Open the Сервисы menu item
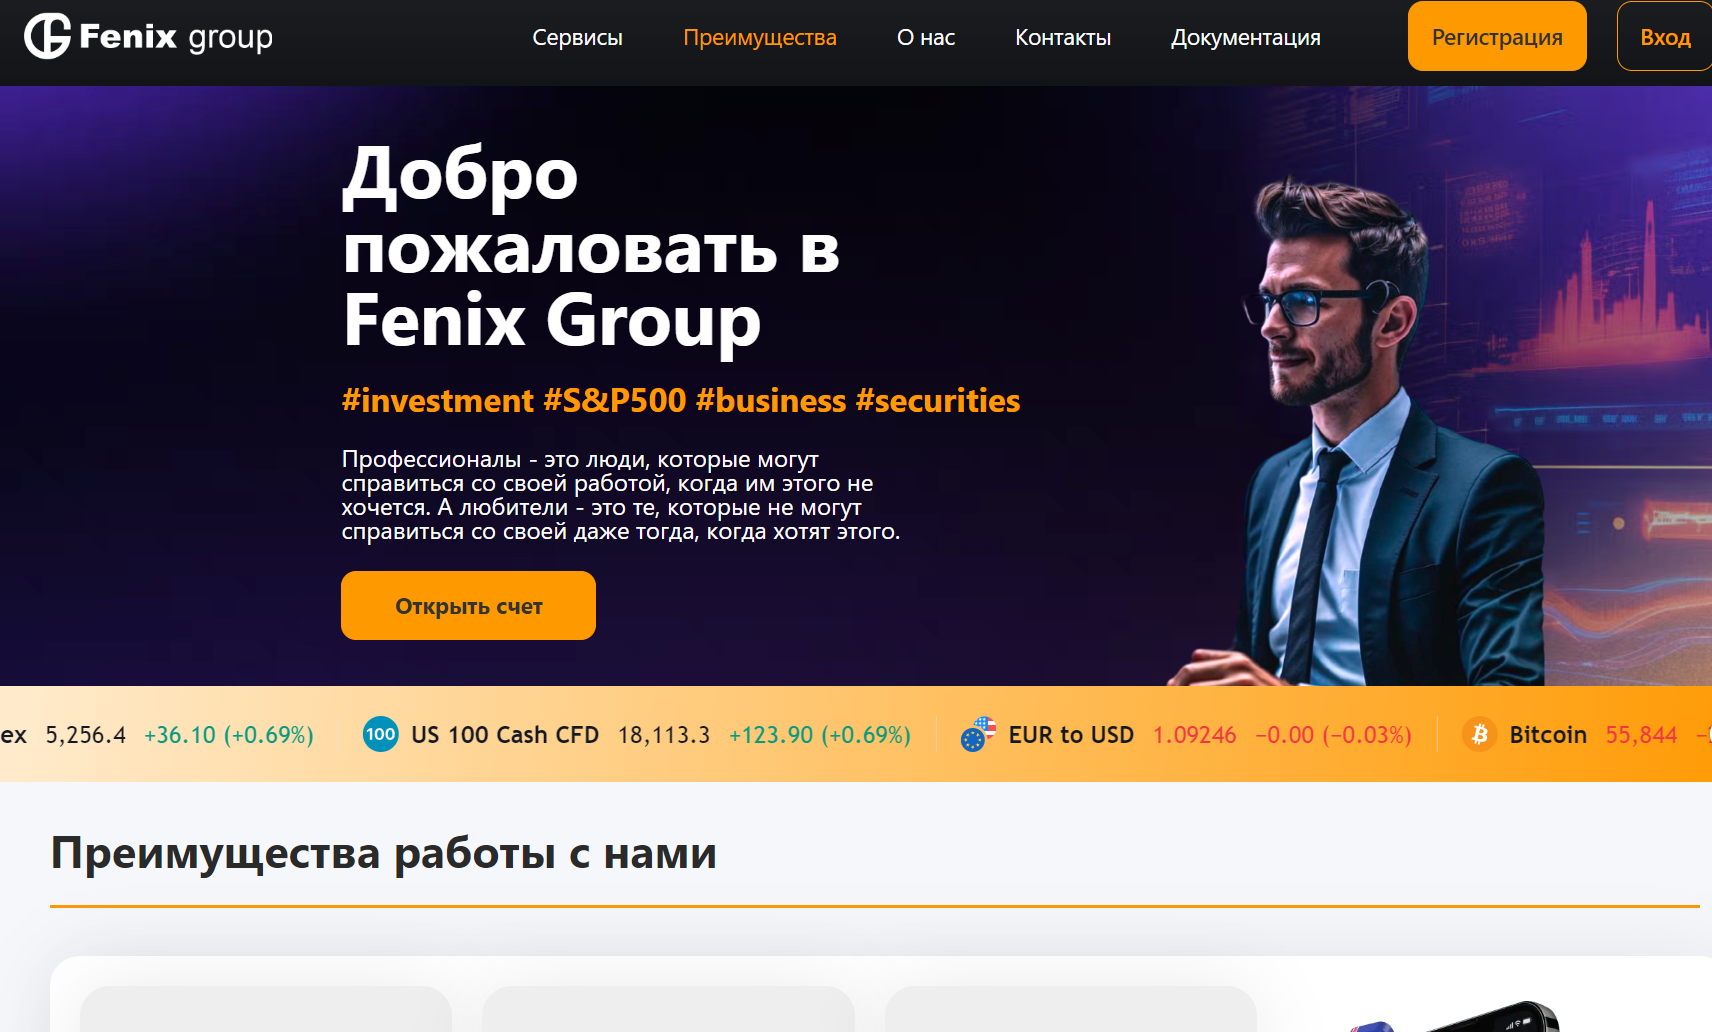Image resolution: width=1712 pixels, height=1032 pixels. (577, 37)
